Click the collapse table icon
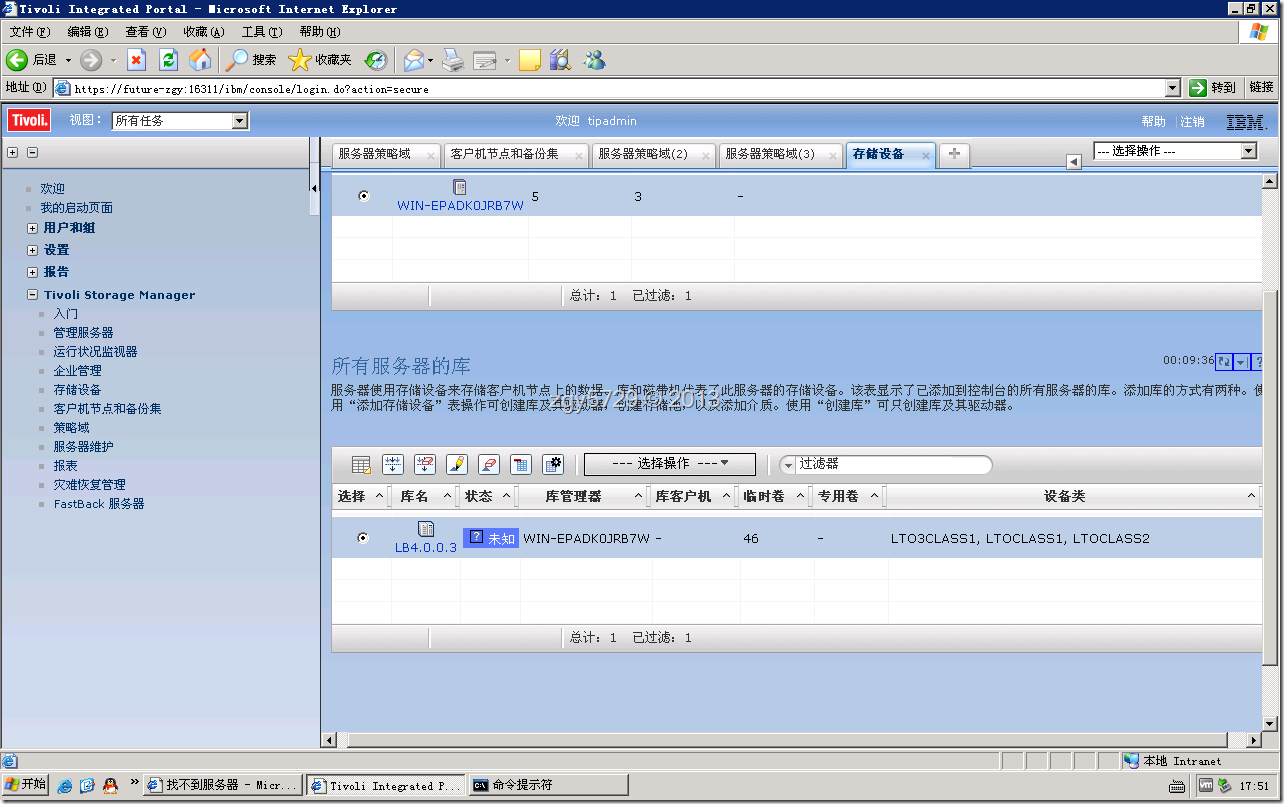Viewport: 1284px width, 804px height. pos(521,464)
